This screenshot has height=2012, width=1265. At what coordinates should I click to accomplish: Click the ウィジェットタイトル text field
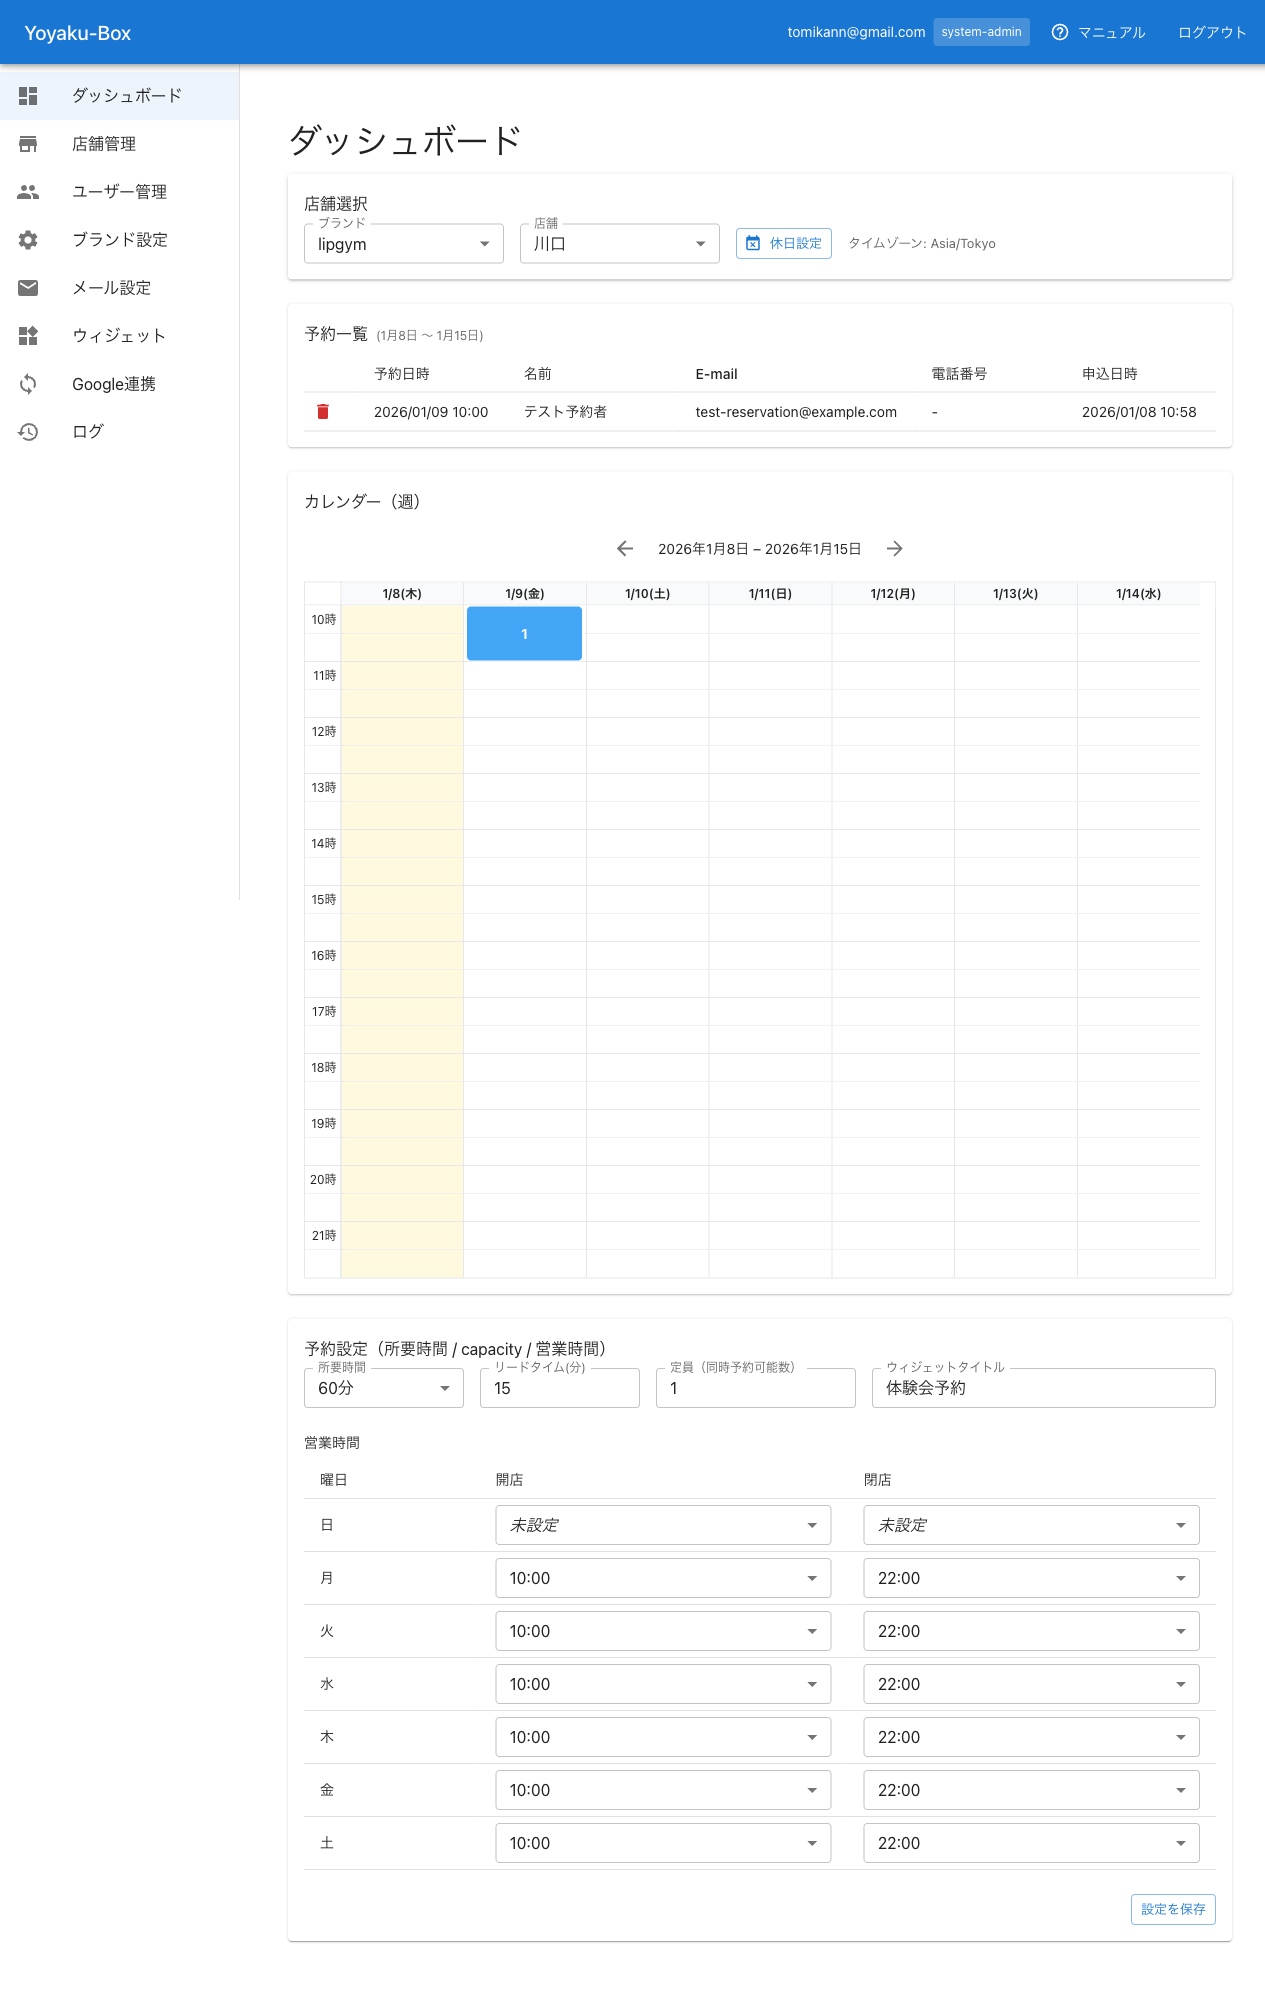(x=1043, y=1388)
